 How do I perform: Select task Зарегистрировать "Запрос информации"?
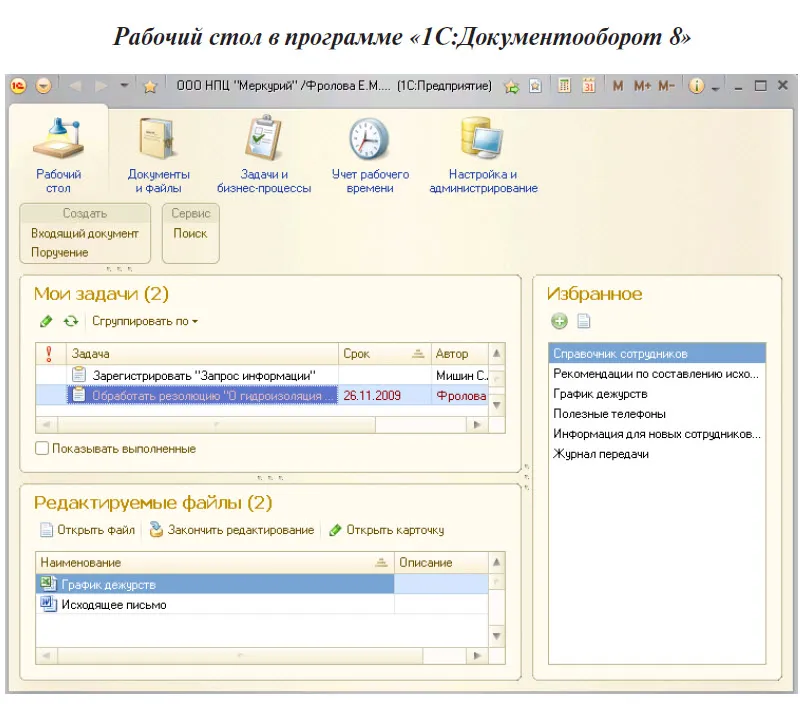pos(204,376)
